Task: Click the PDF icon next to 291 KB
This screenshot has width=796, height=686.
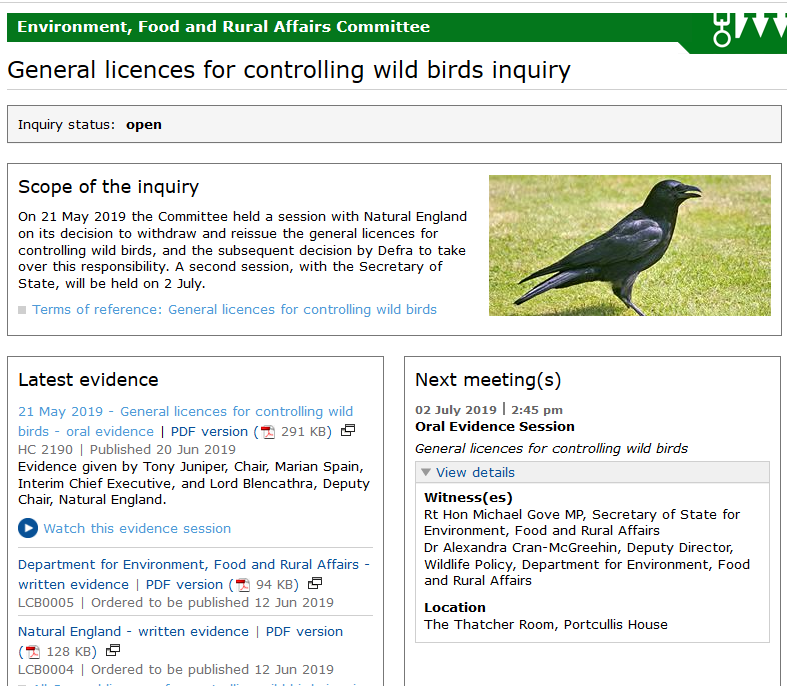Action: point(267,432)
